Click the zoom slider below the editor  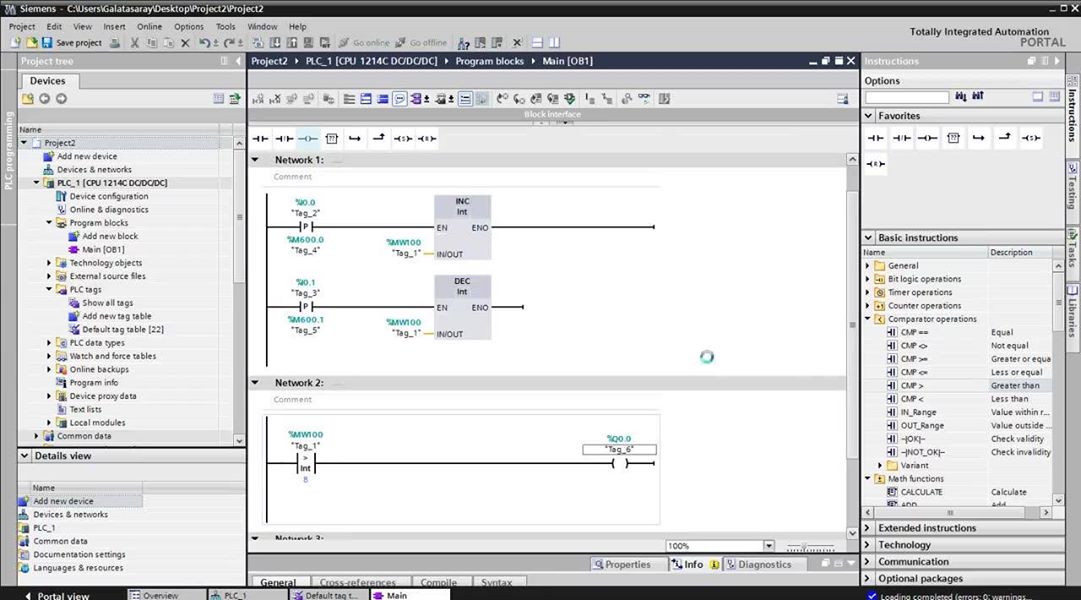click(x=810, y=548)
